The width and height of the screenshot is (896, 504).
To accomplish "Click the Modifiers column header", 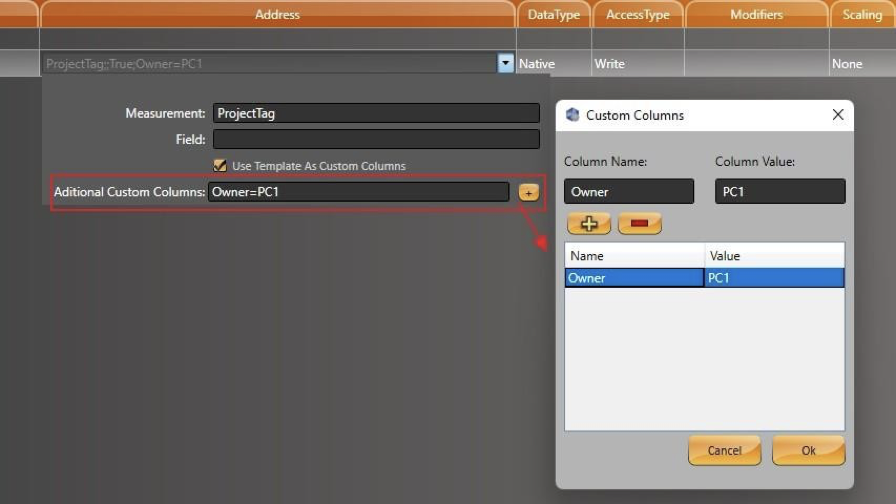I will click(x=756, y=15).
